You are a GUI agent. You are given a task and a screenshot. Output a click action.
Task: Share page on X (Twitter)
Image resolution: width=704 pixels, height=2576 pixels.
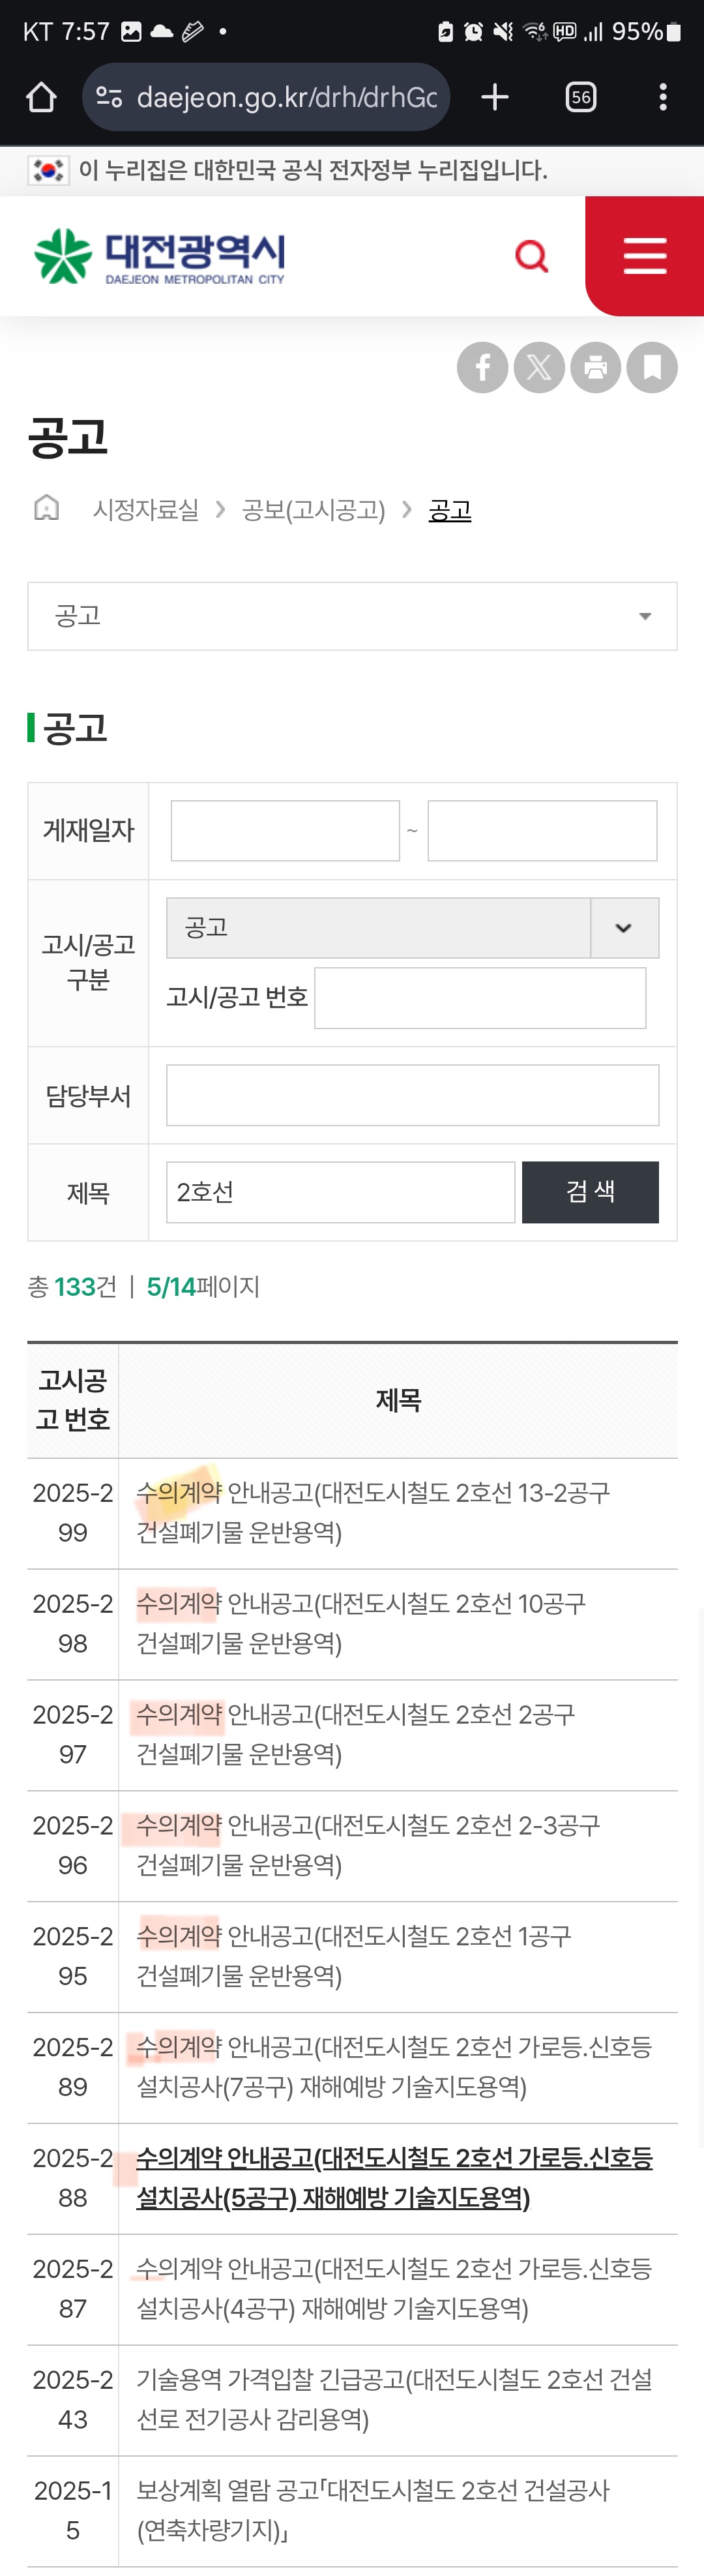coord(539,367)
